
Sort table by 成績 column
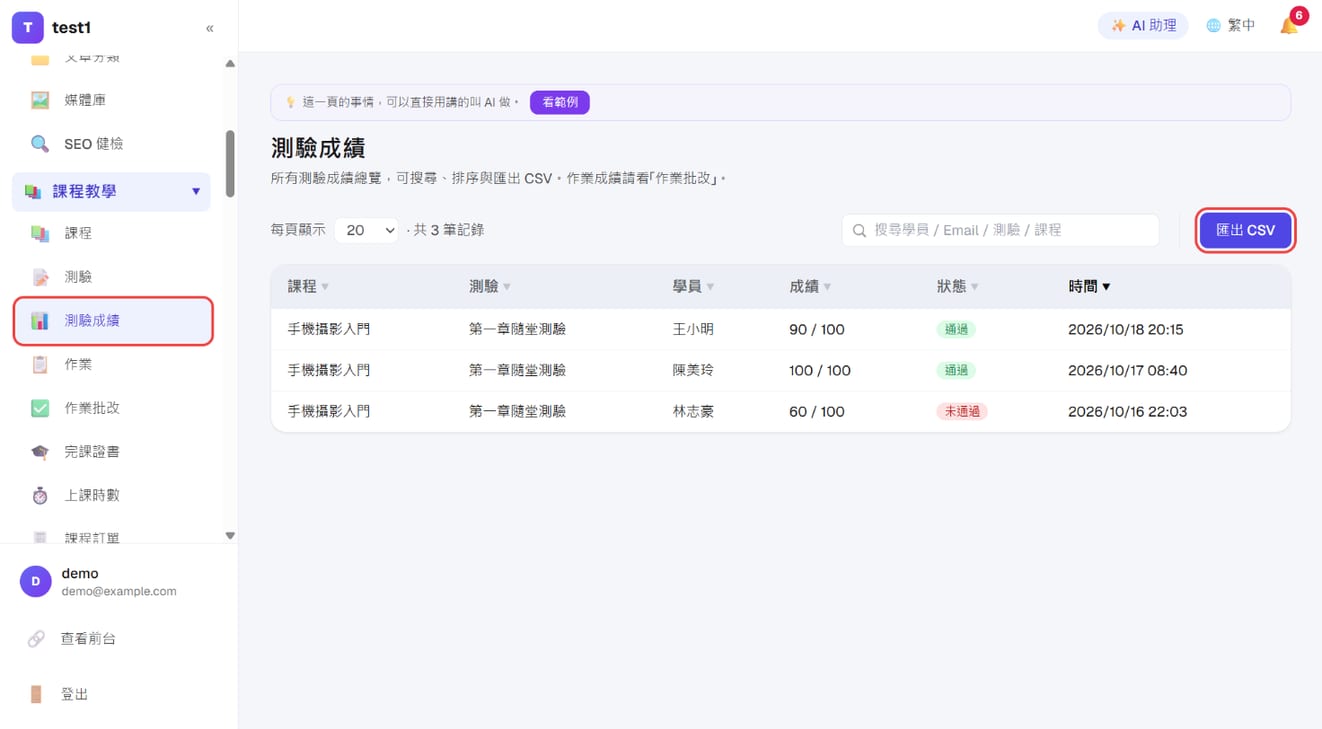[810, 287]
